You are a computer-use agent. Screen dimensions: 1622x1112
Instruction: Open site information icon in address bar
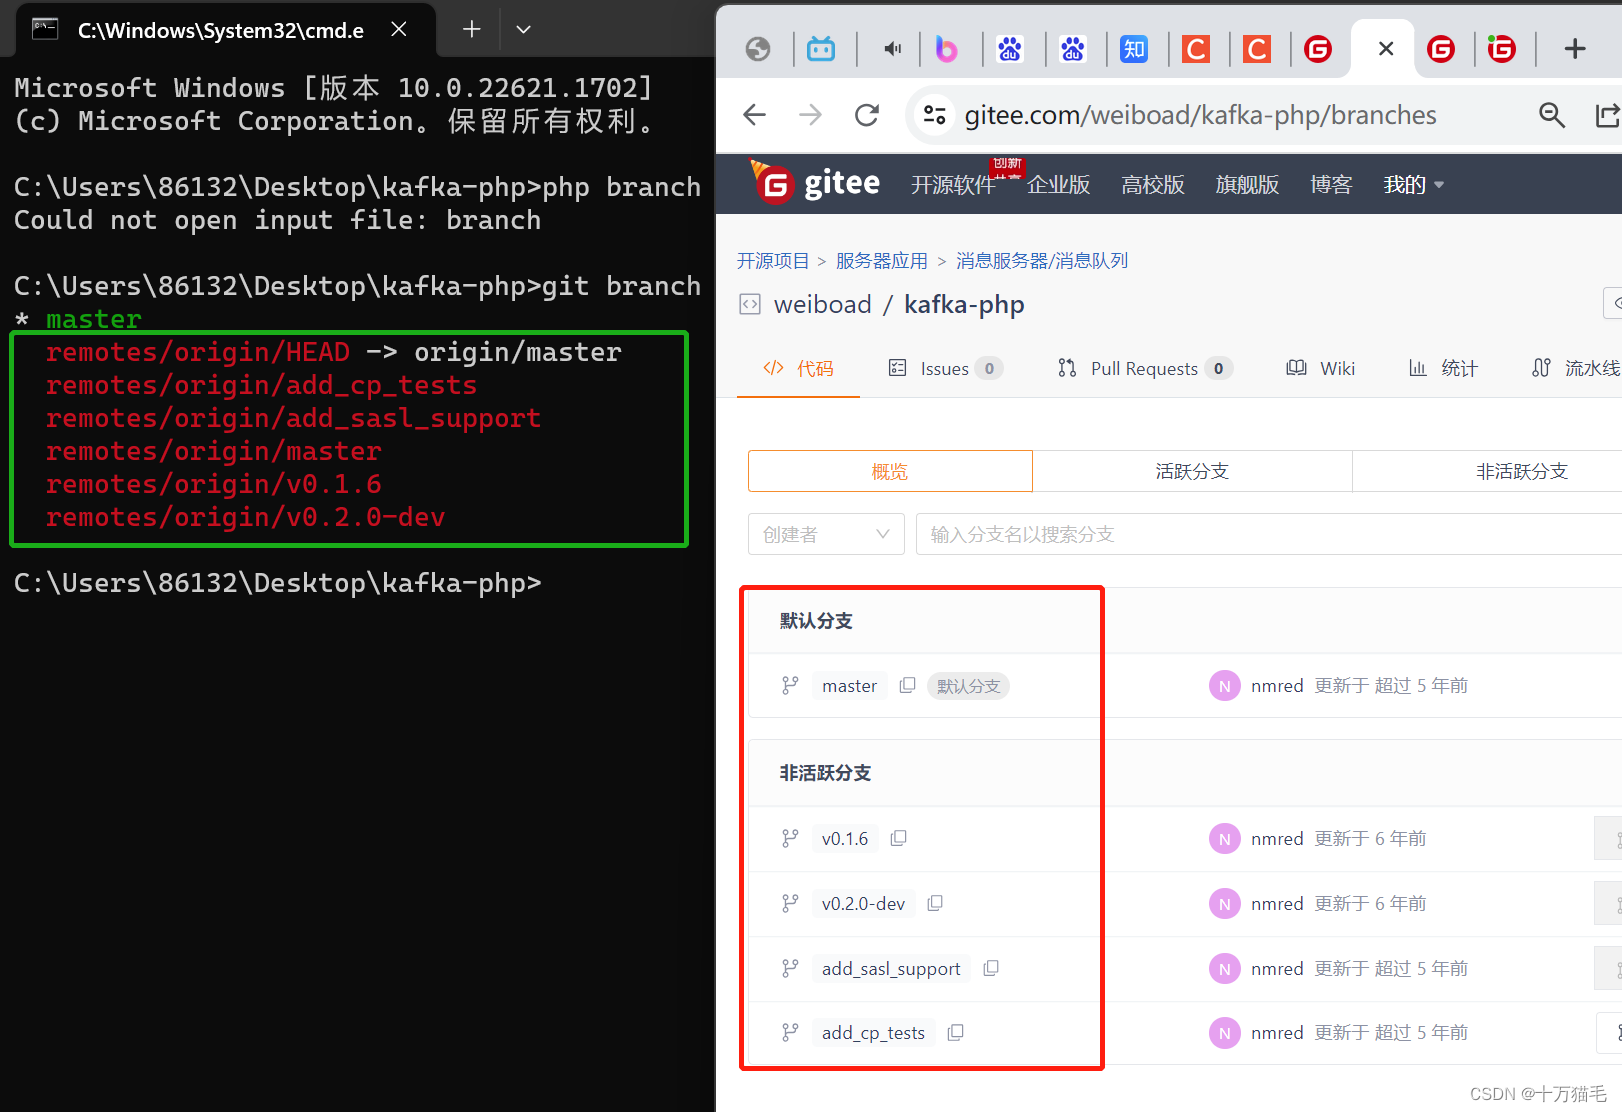point(934,115)
